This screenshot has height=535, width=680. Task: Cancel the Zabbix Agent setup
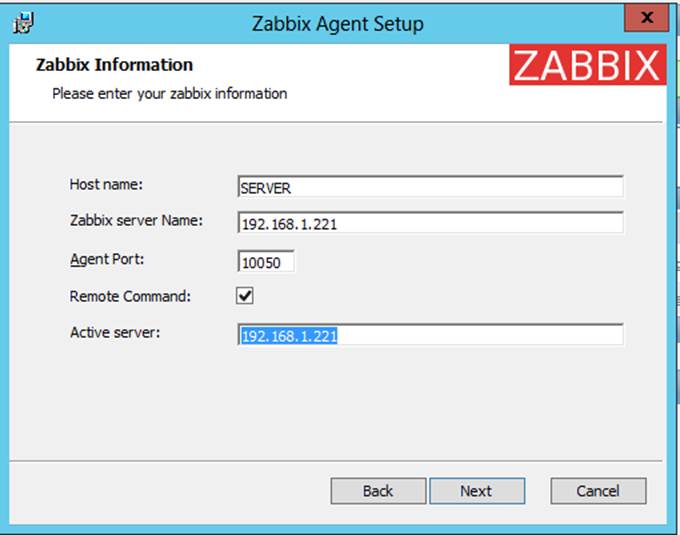(598, 491)
